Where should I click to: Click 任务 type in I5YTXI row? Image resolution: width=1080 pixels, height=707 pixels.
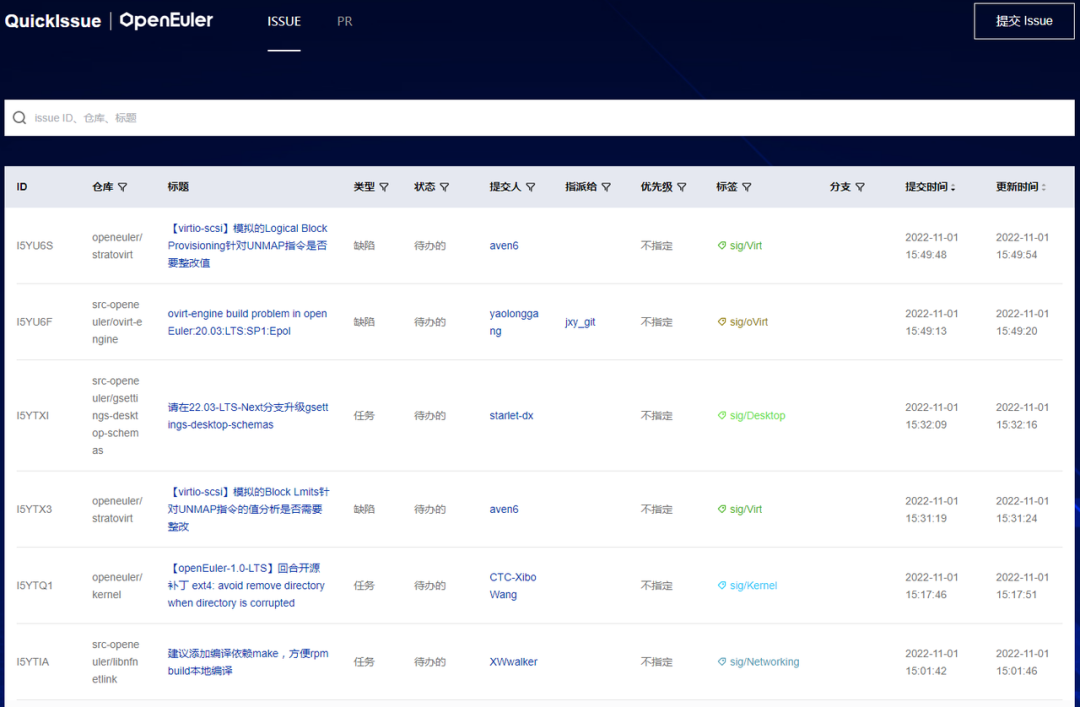pos(364,416)
